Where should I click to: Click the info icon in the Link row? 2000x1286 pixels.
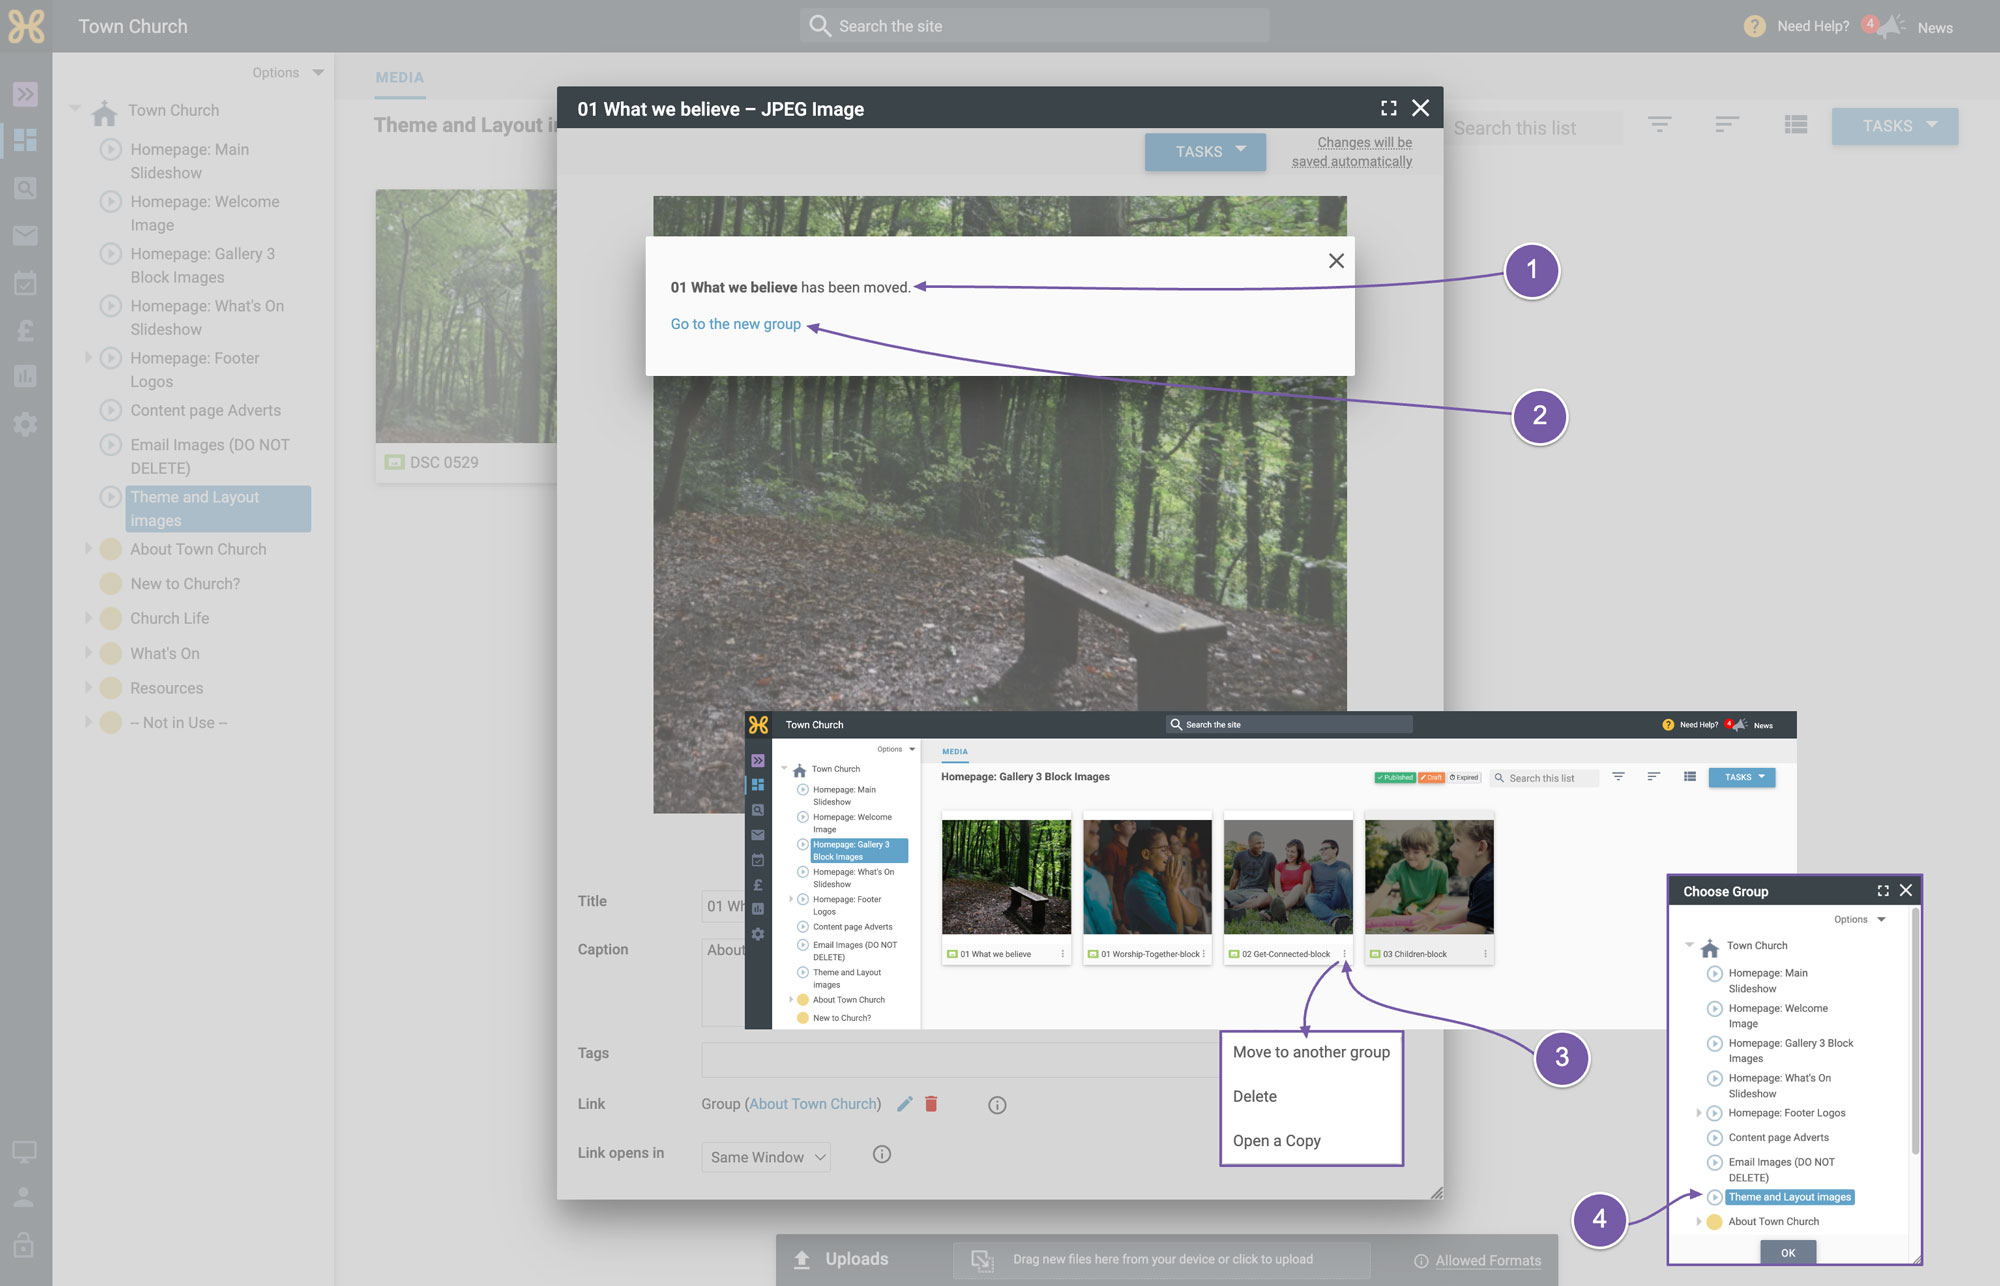click(997, 1105)
